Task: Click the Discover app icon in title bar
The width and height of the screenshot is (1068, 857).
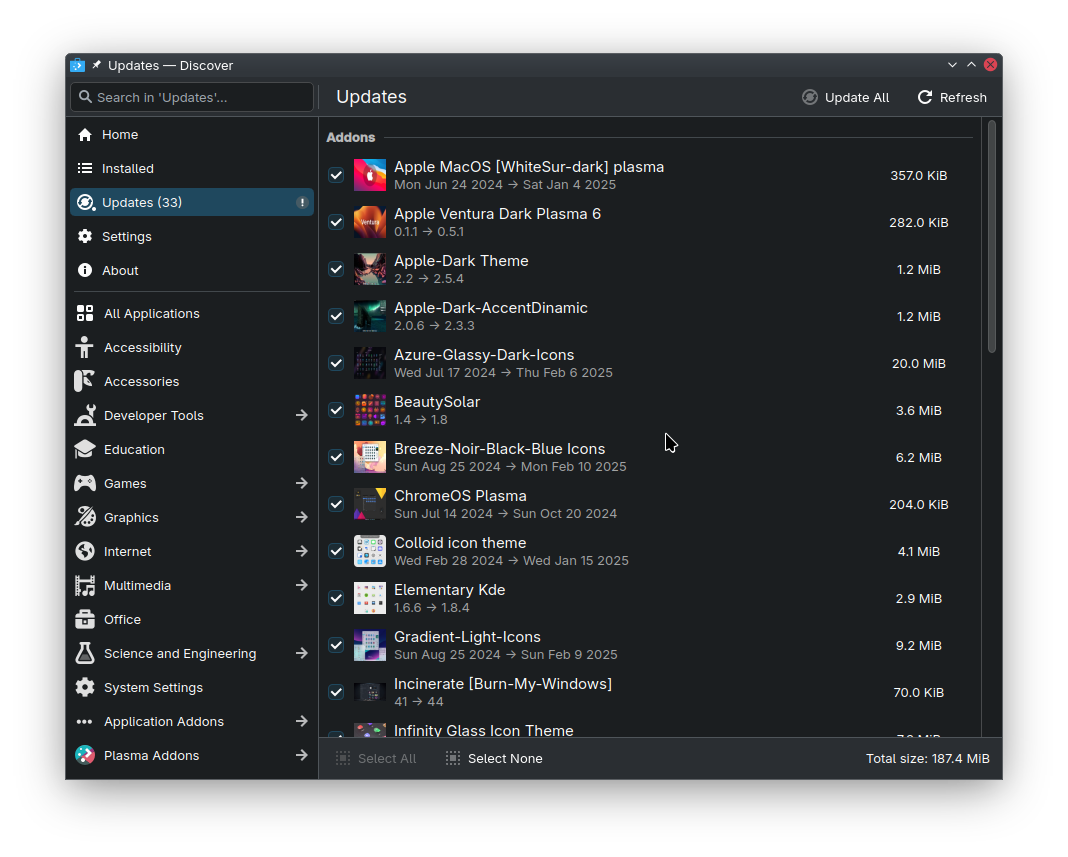Action: coord(78,65)
